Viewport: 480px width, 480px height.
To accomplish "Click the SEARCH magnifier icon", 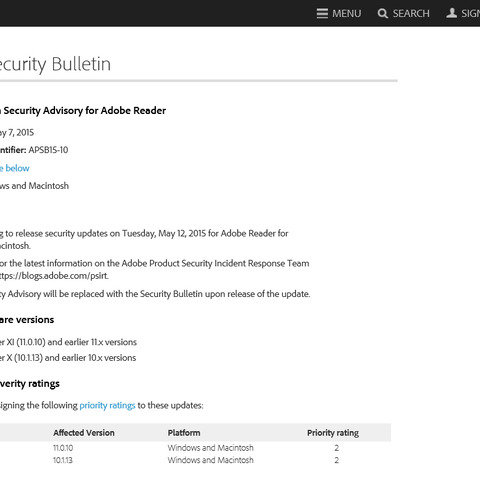I will 383,13.
